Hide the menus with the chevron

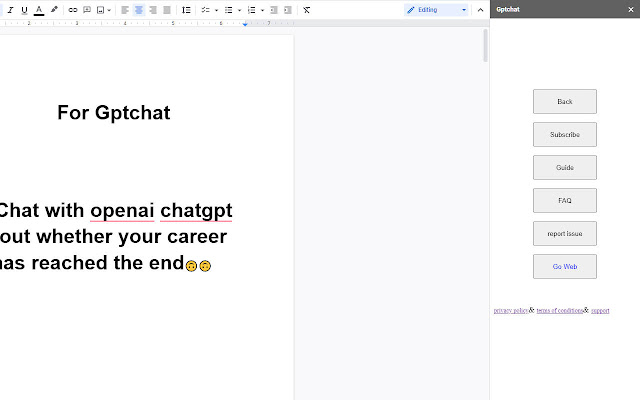(480, 10)
